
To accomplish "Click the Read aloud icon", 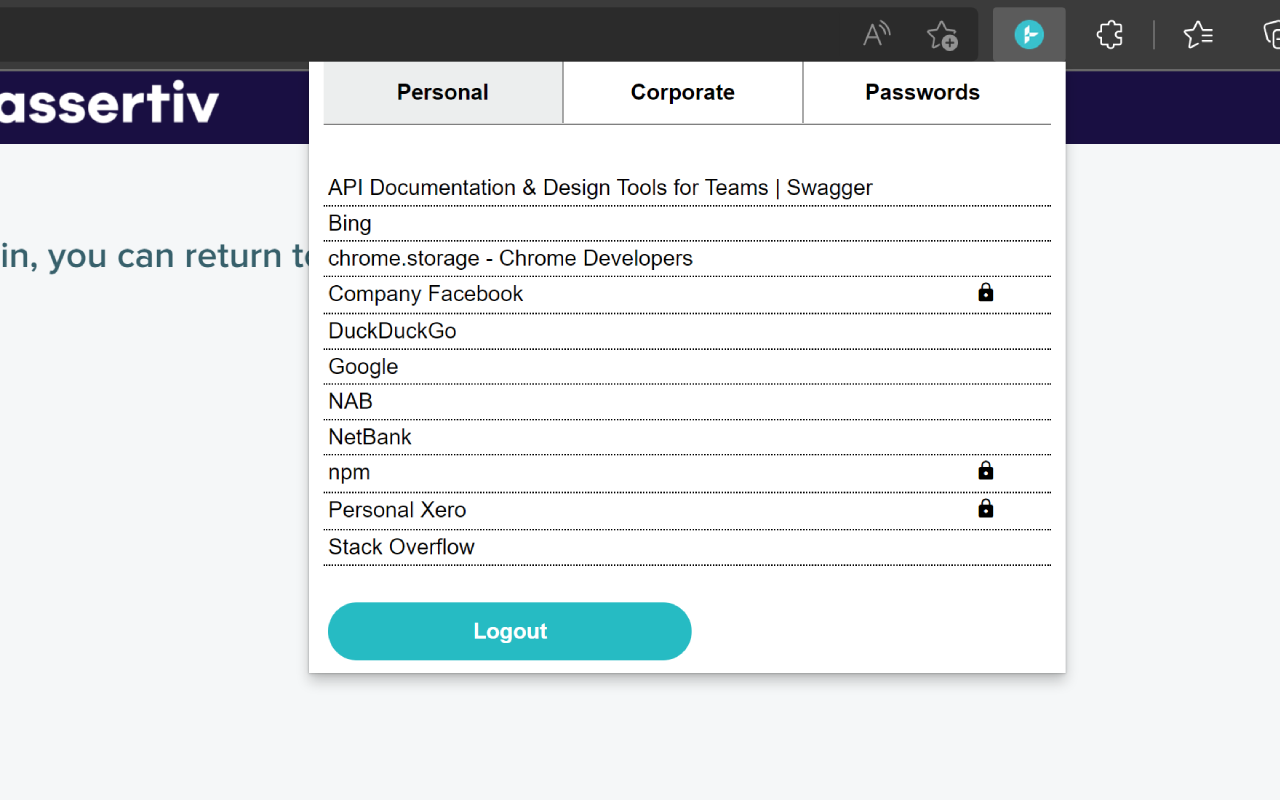I will click(x=876, y=35).
